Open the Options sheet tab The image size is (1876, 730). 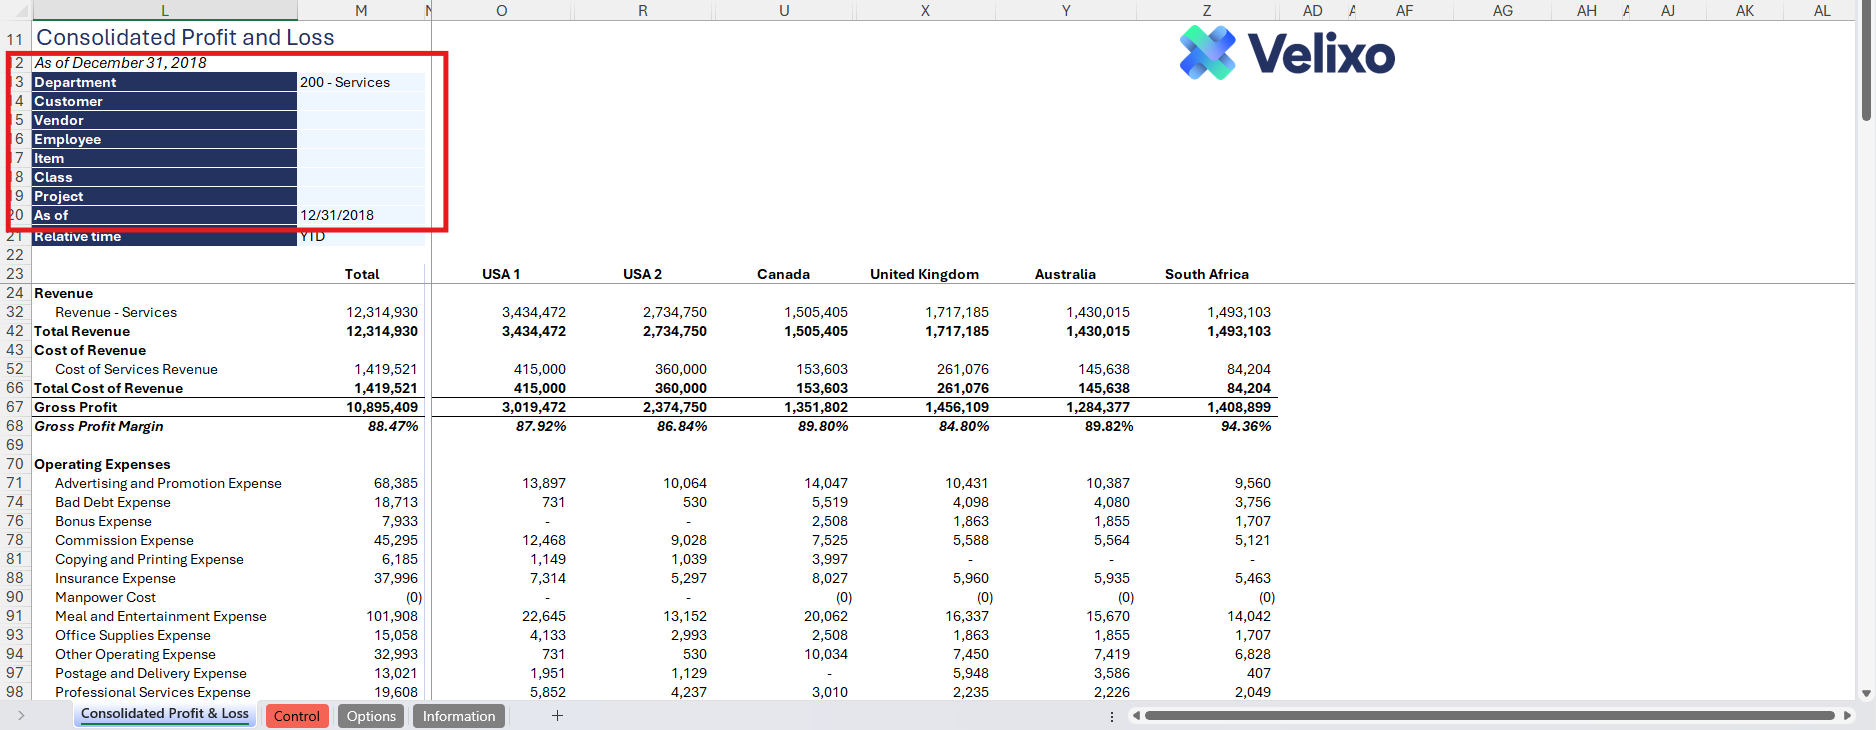(x=371, y=716)
